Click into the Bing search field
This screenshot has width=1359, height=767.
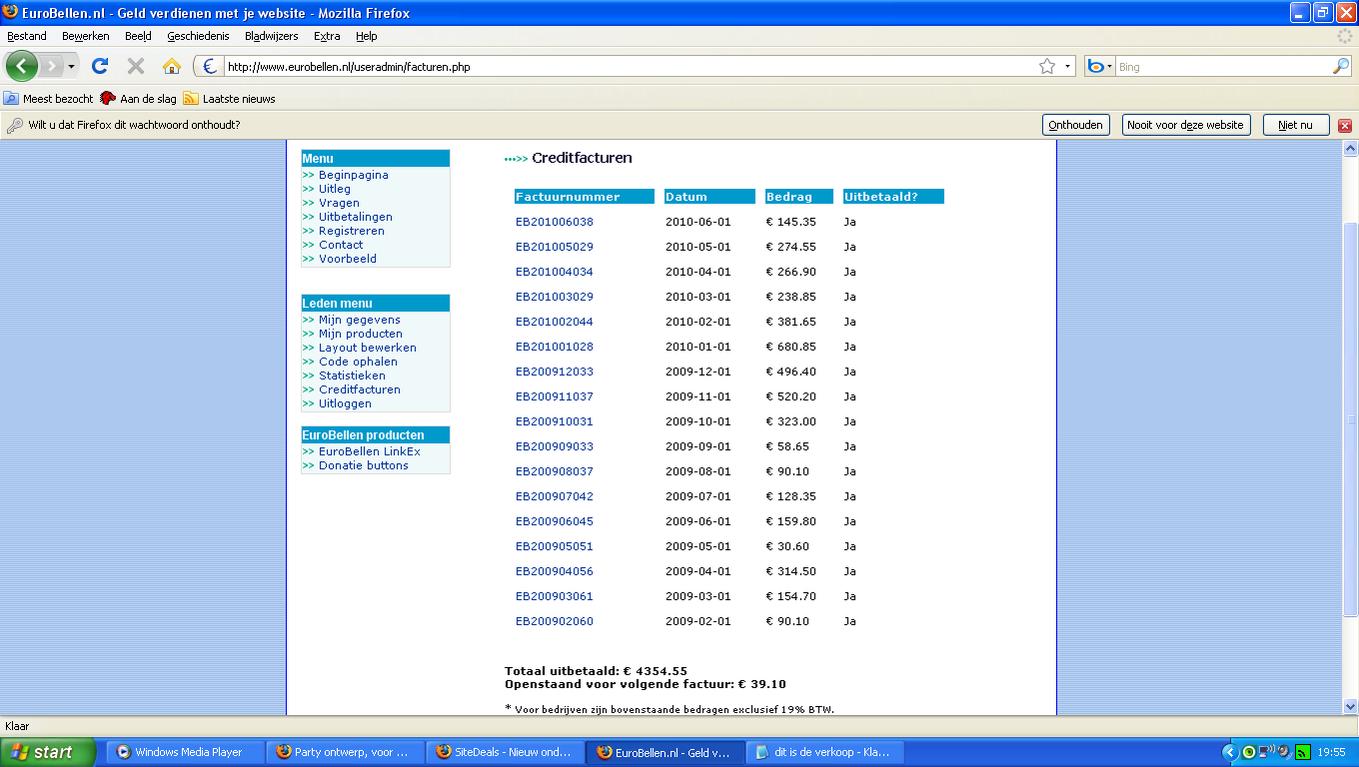(1223, 67)
